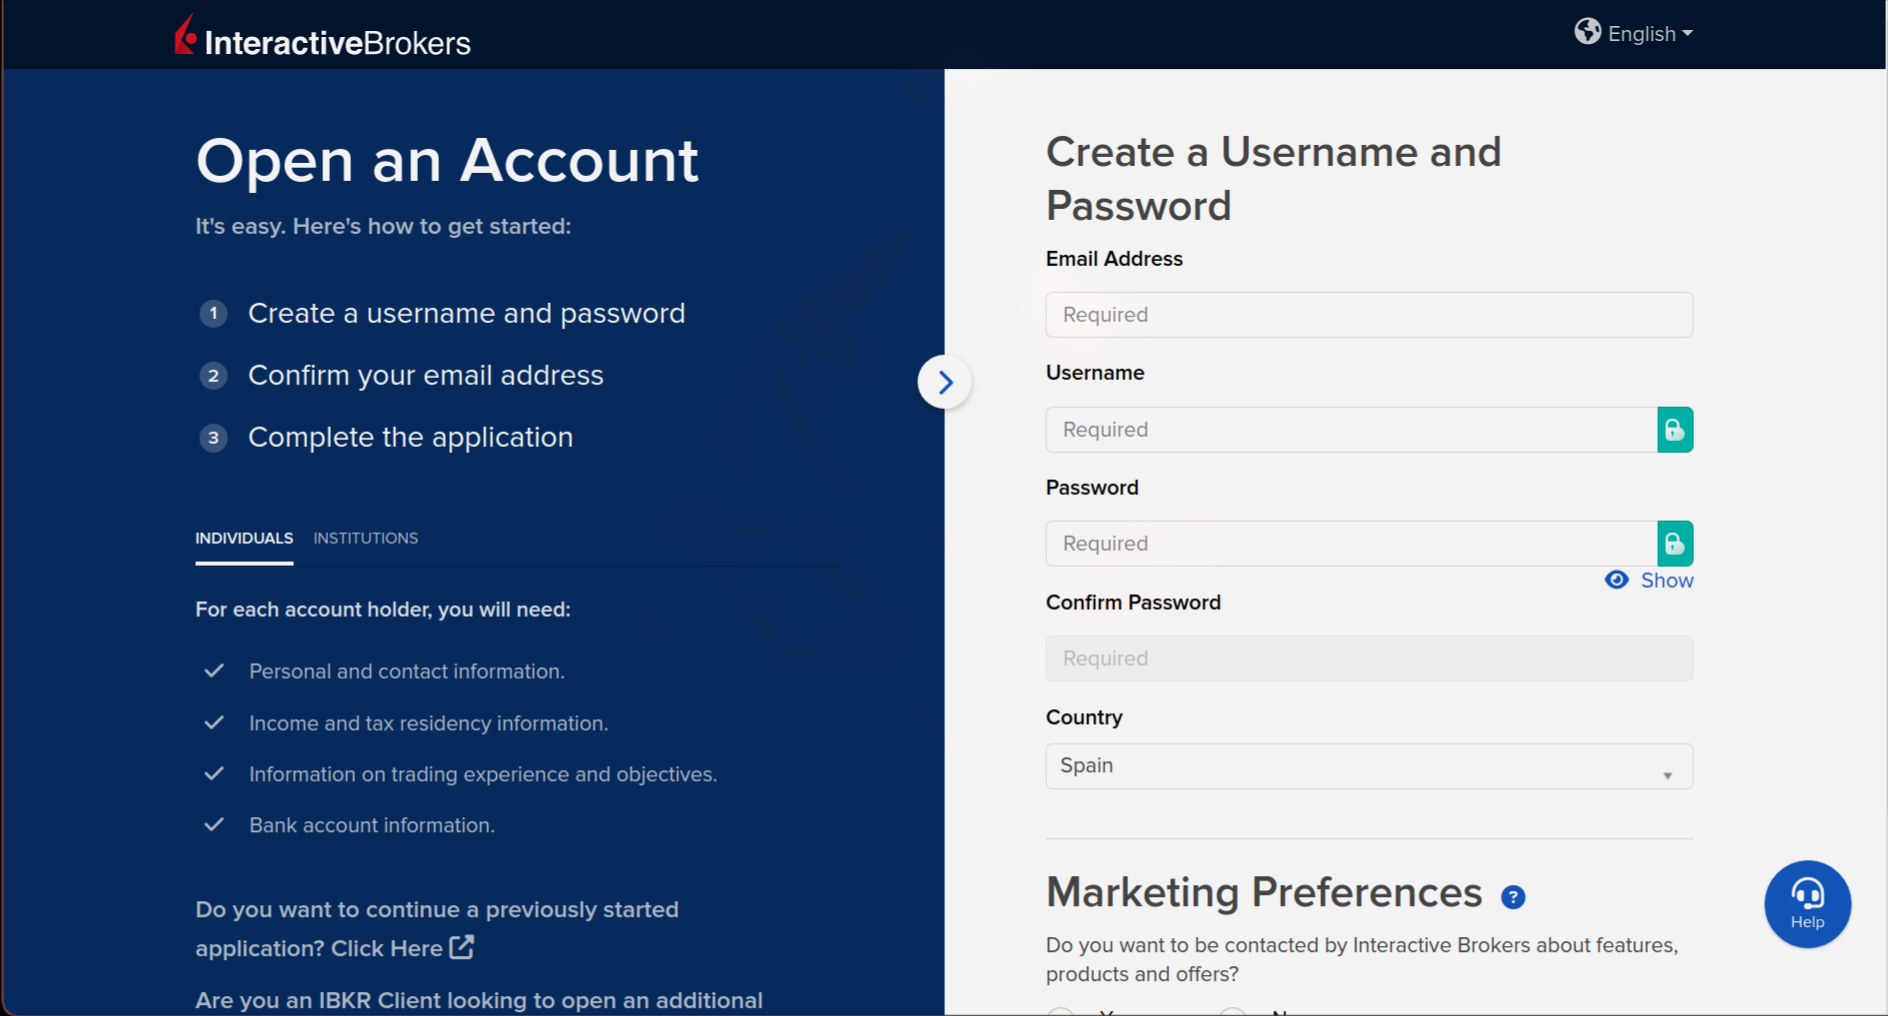Viewport: 1888px width, 1016px height.
Task: Click the lock icon in Password field
Action: (x=1674, y=544)
